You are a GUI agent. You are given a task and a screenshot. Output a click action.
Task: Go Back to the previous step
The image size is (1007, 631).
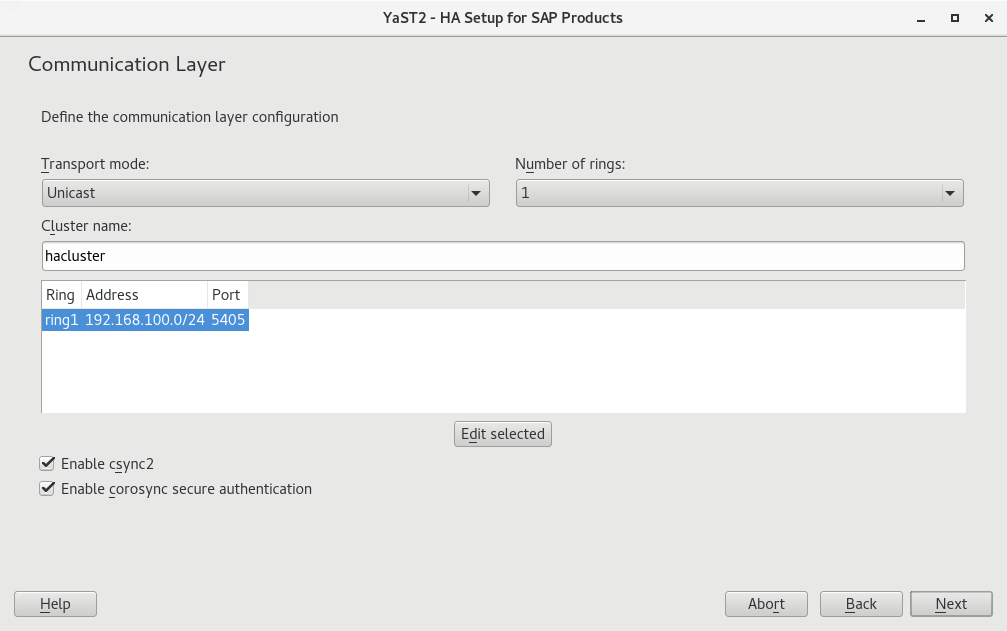[x=861, y=604]
